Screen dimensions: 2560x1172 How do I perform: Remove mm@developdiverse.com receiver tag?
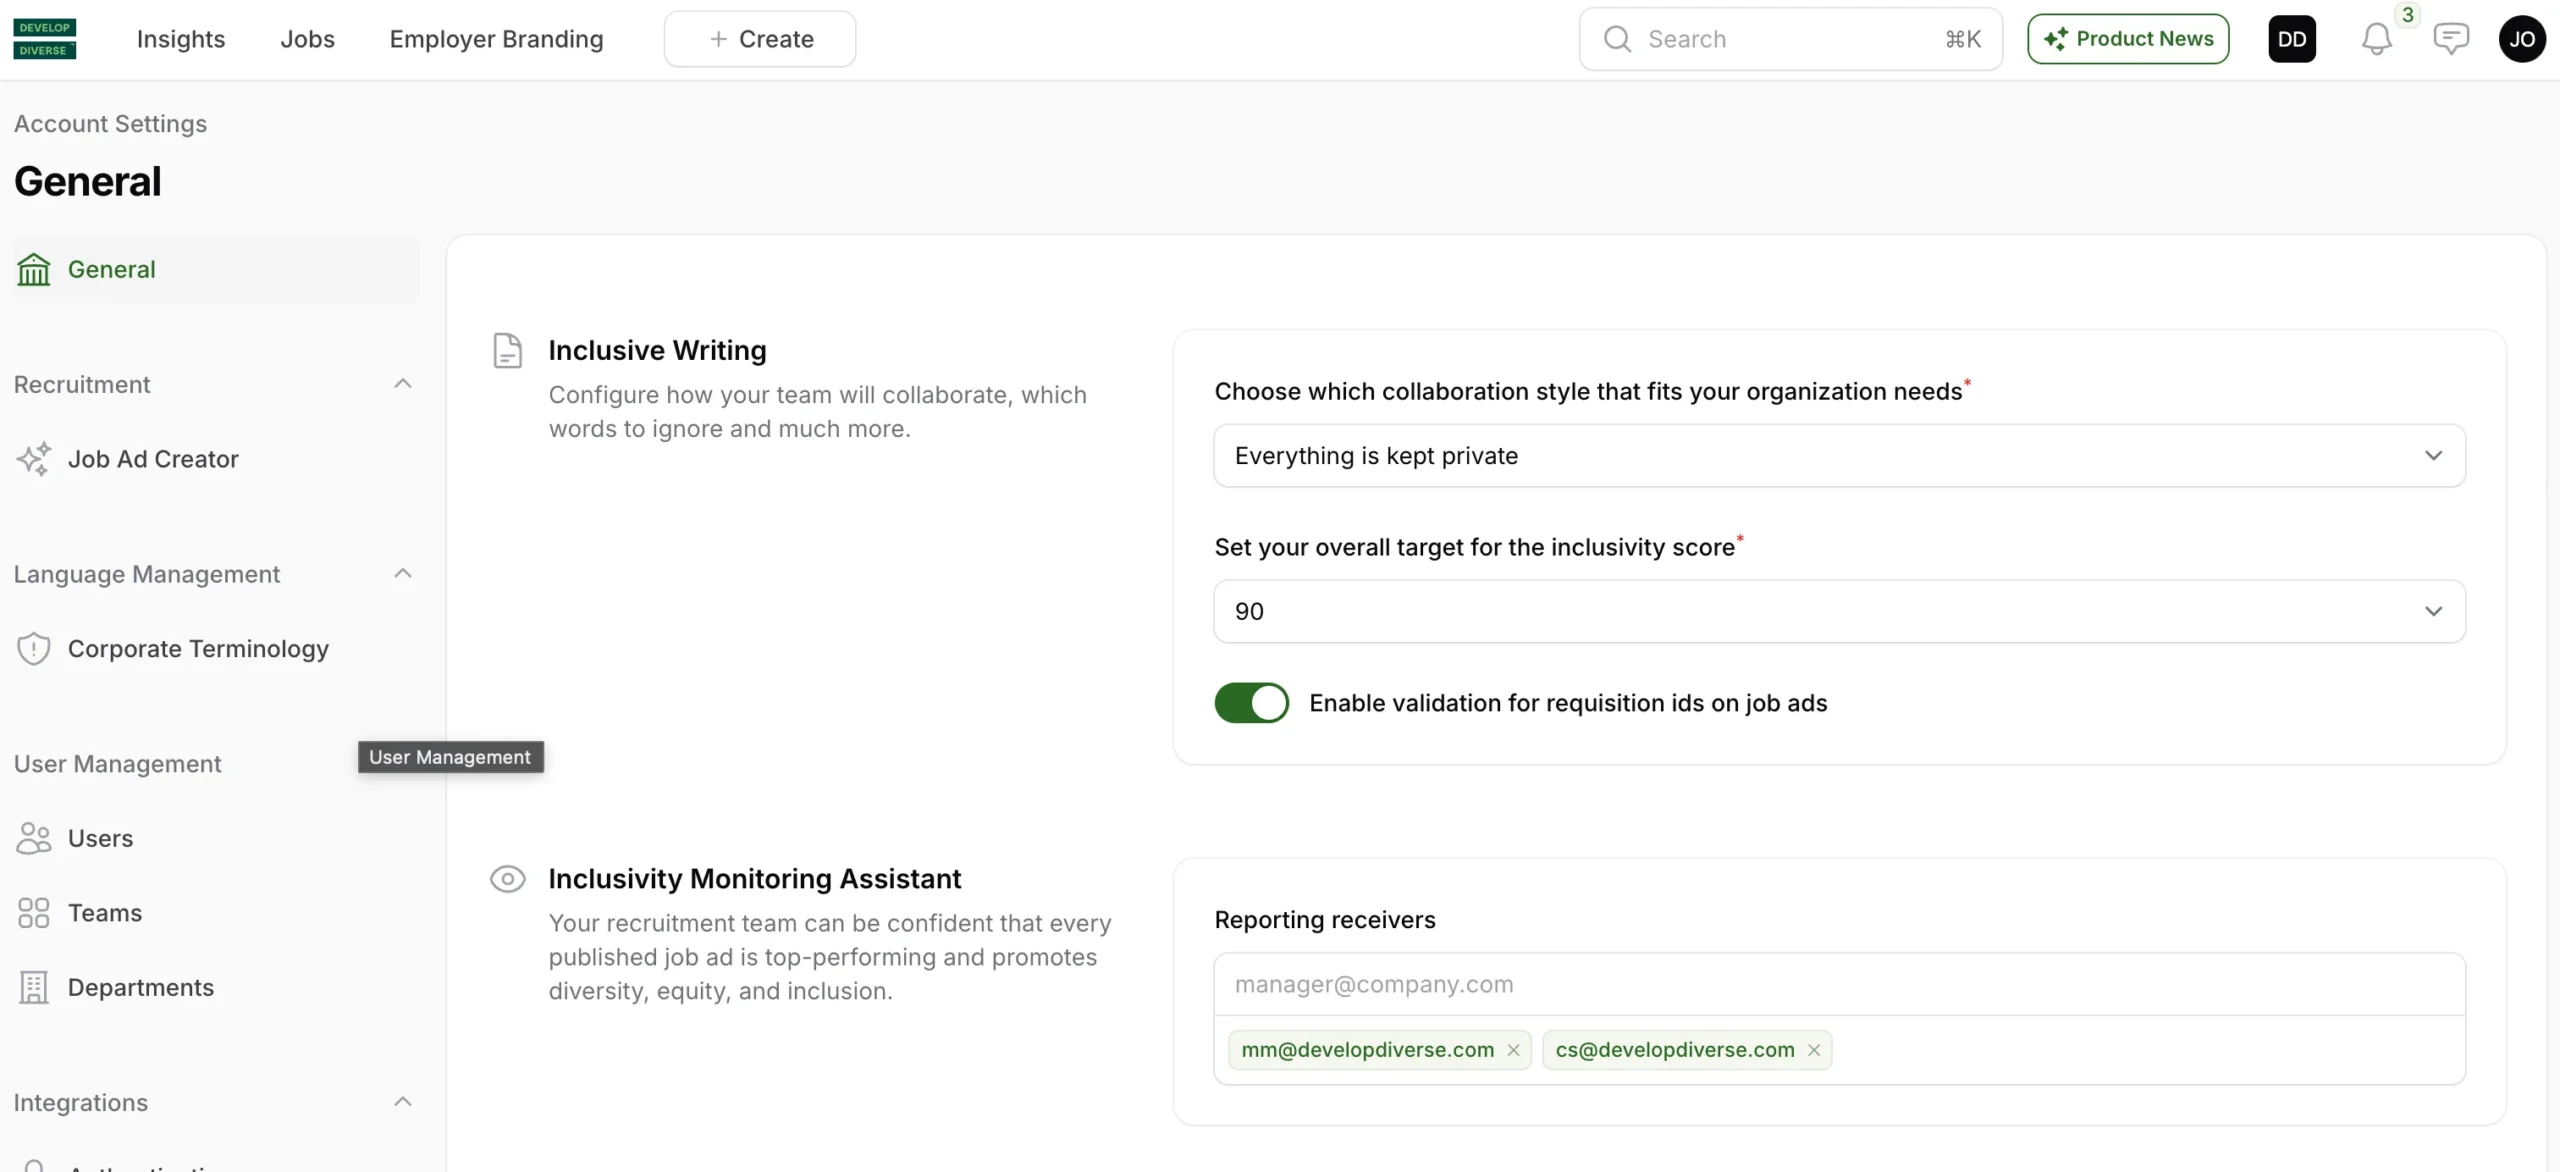tap(1513, 1050)
